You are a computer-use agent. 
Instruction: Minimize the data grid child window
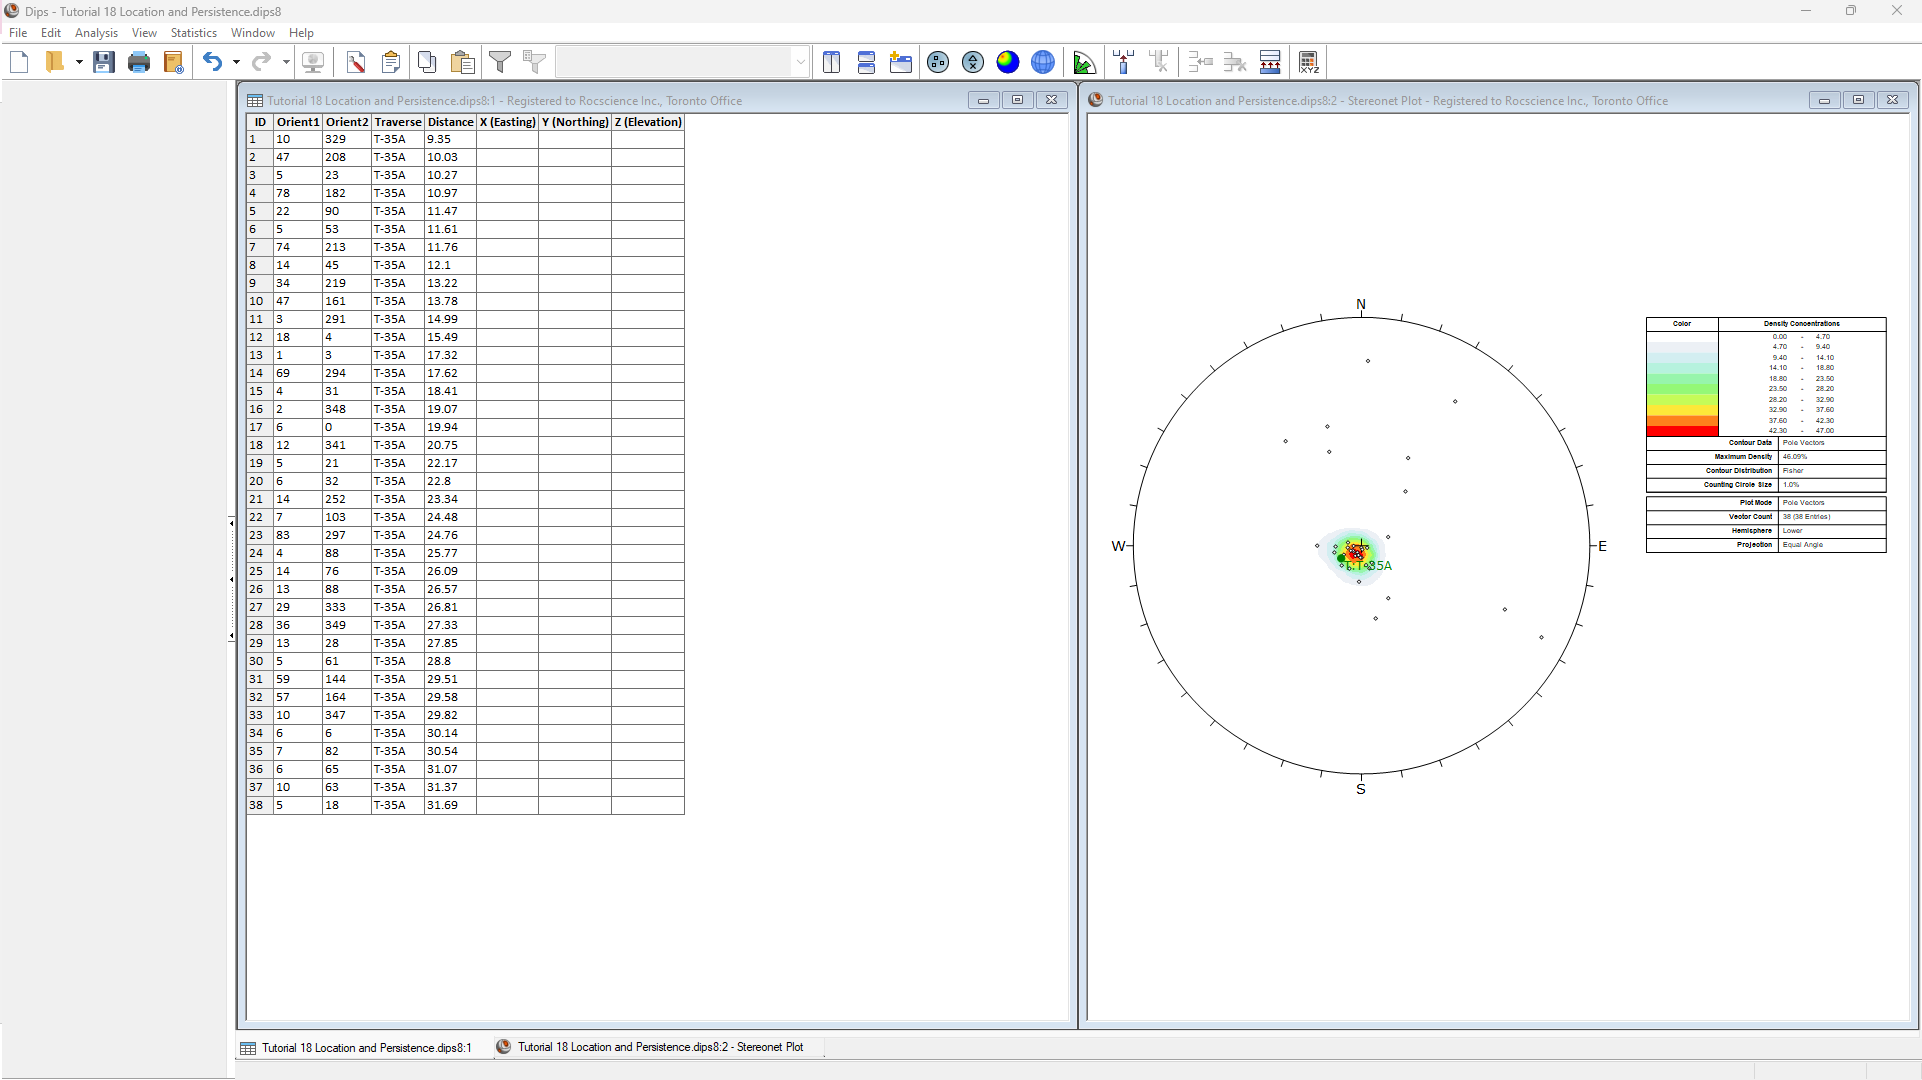point(983,100)
